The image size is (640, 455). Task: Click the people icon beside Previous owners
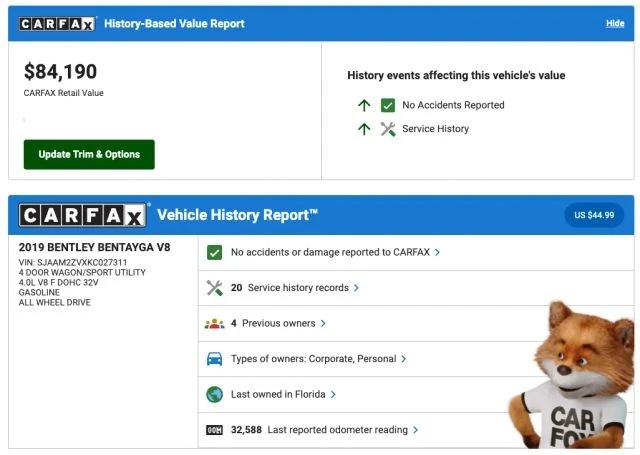(x=214, y=324)
